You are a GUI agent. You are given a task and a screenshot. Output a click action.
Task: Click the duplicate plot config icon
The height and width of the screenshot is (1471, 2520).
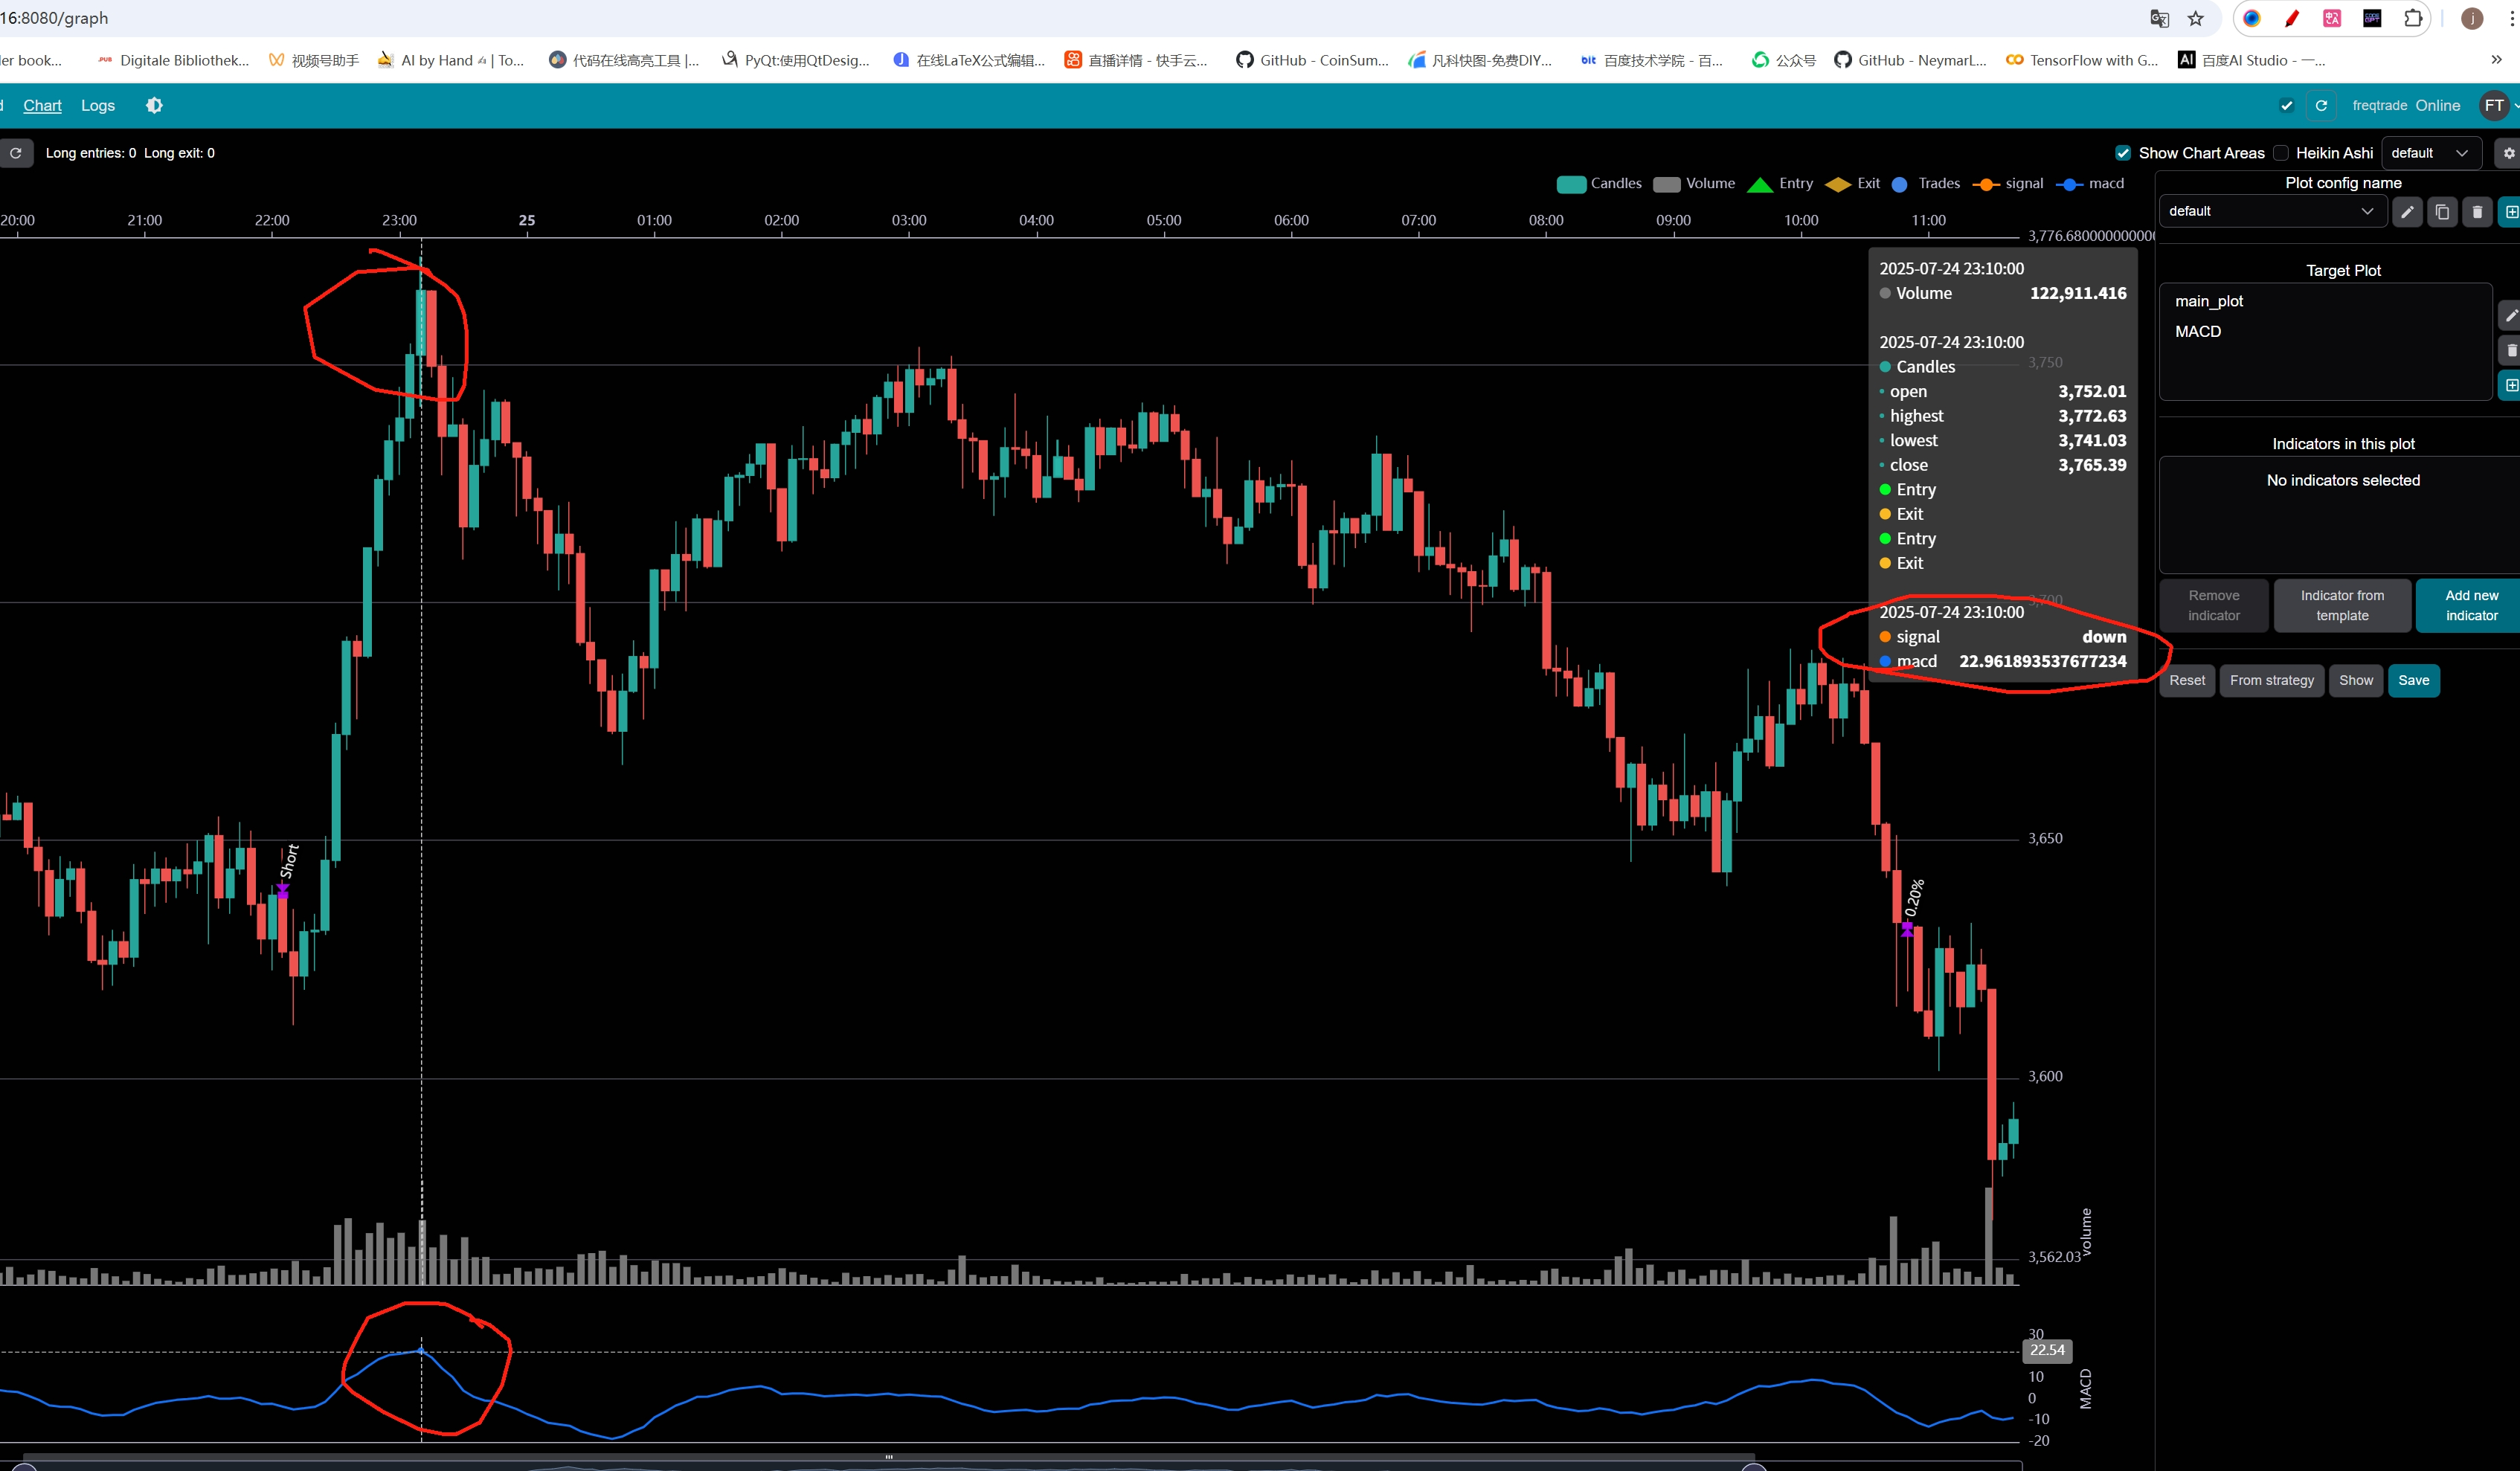pos(2442,212)
